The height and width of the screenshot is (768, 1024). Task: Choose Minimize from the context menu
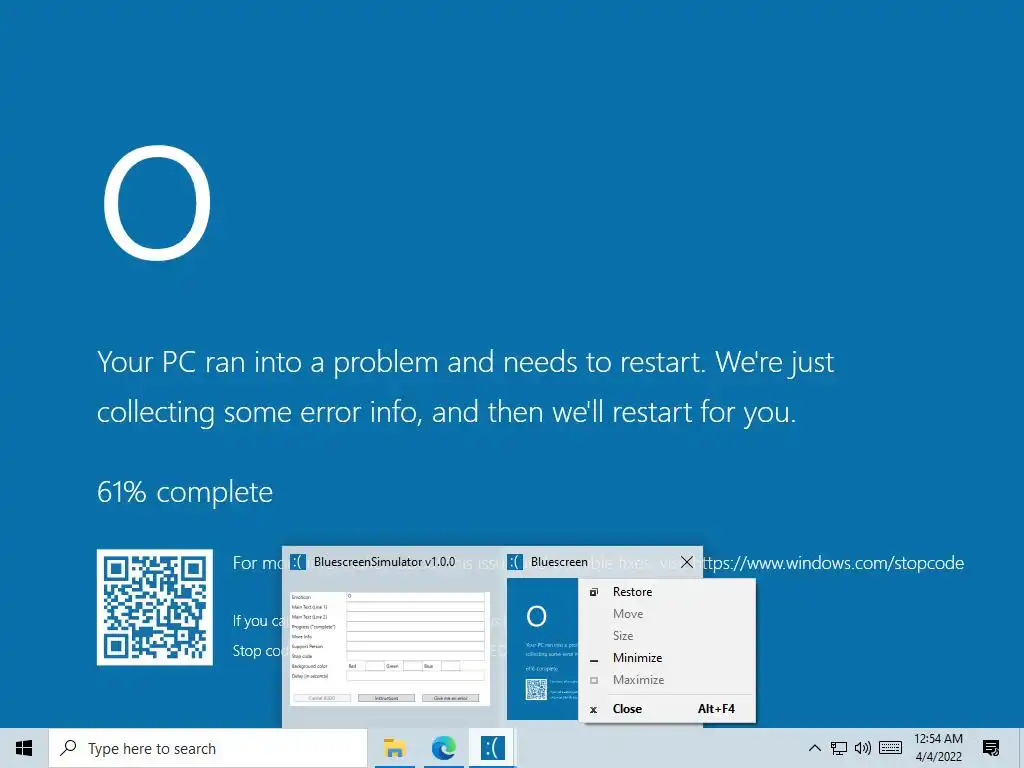tap(667, 658)
